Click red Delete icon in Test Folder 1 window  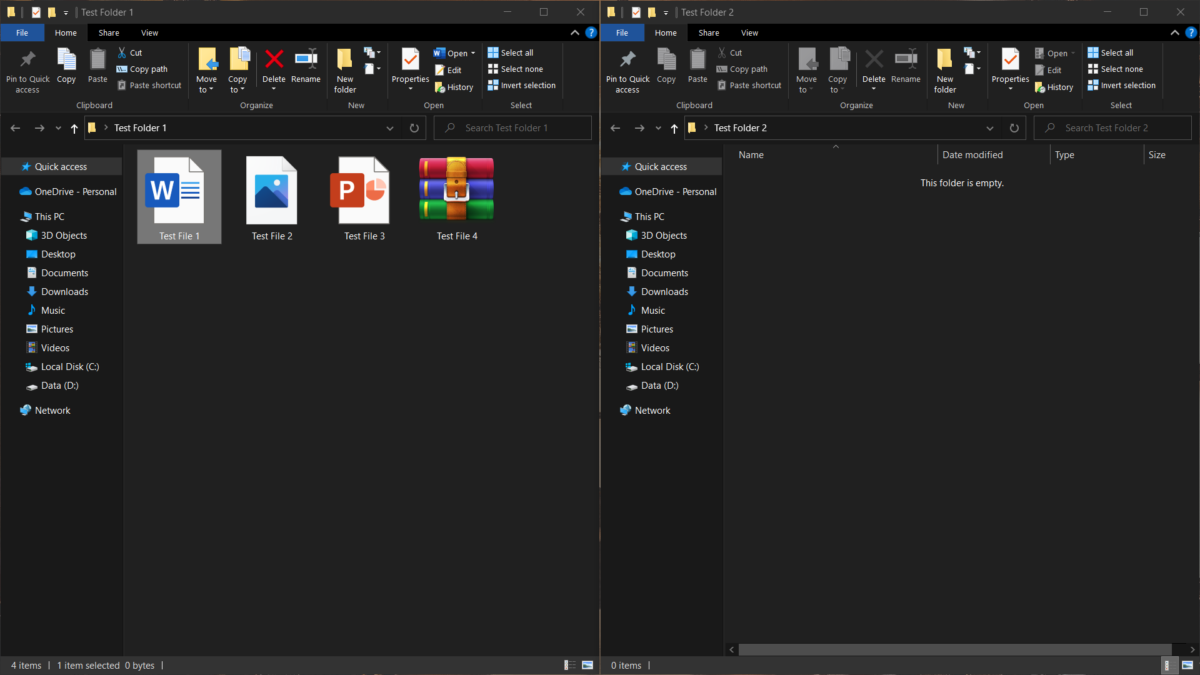274,60
